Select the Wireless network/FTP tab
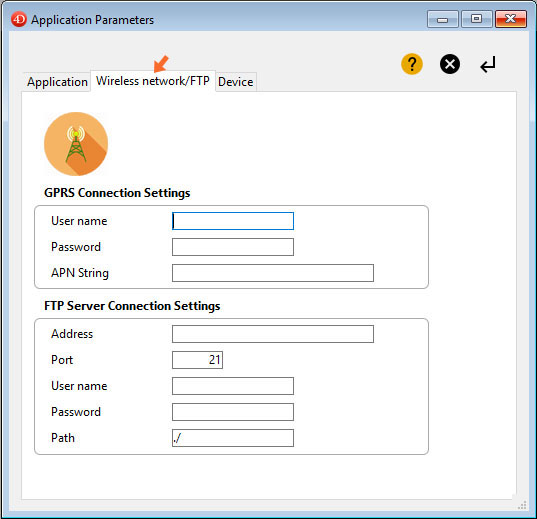 pos(153,81)
